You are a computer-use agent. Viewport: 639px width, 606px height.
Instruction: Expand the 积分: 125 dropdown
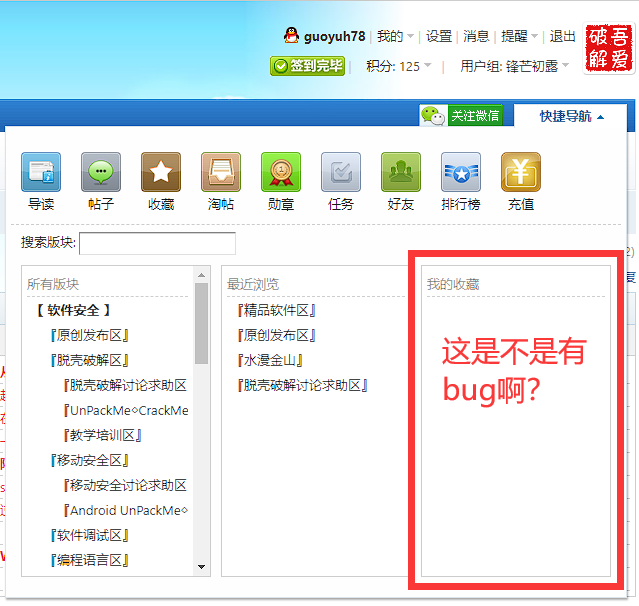point(399,66)
